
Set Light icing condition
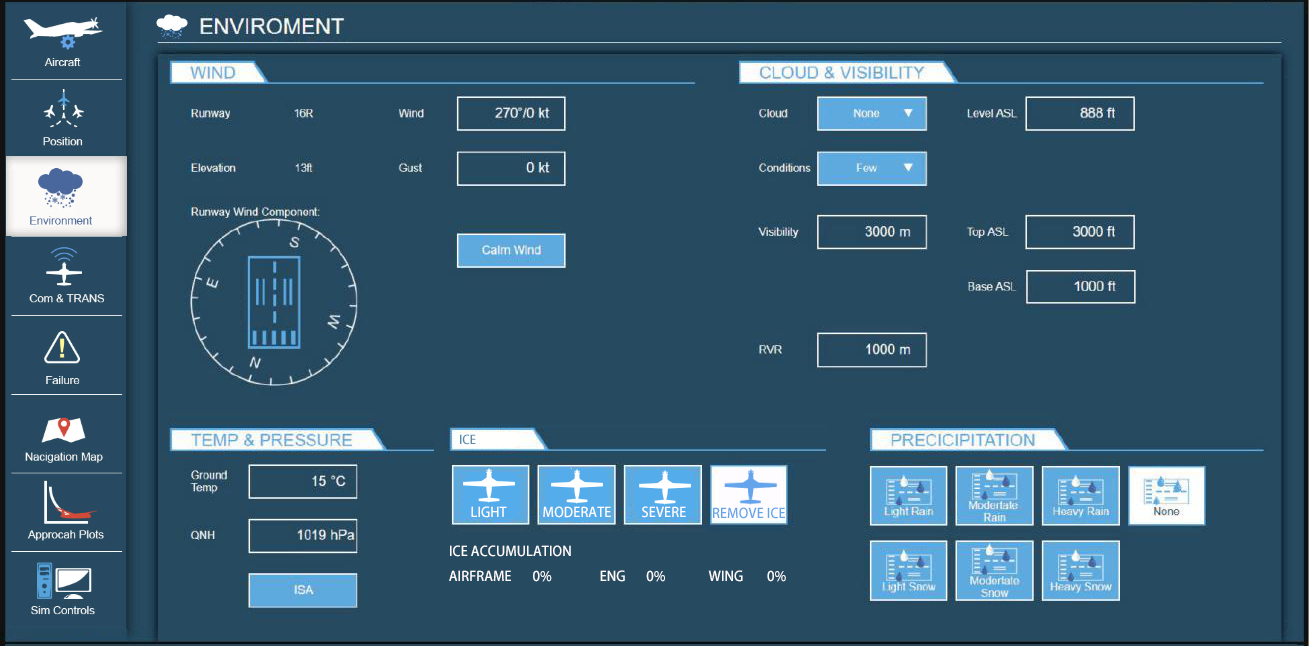tap(490, 495)
